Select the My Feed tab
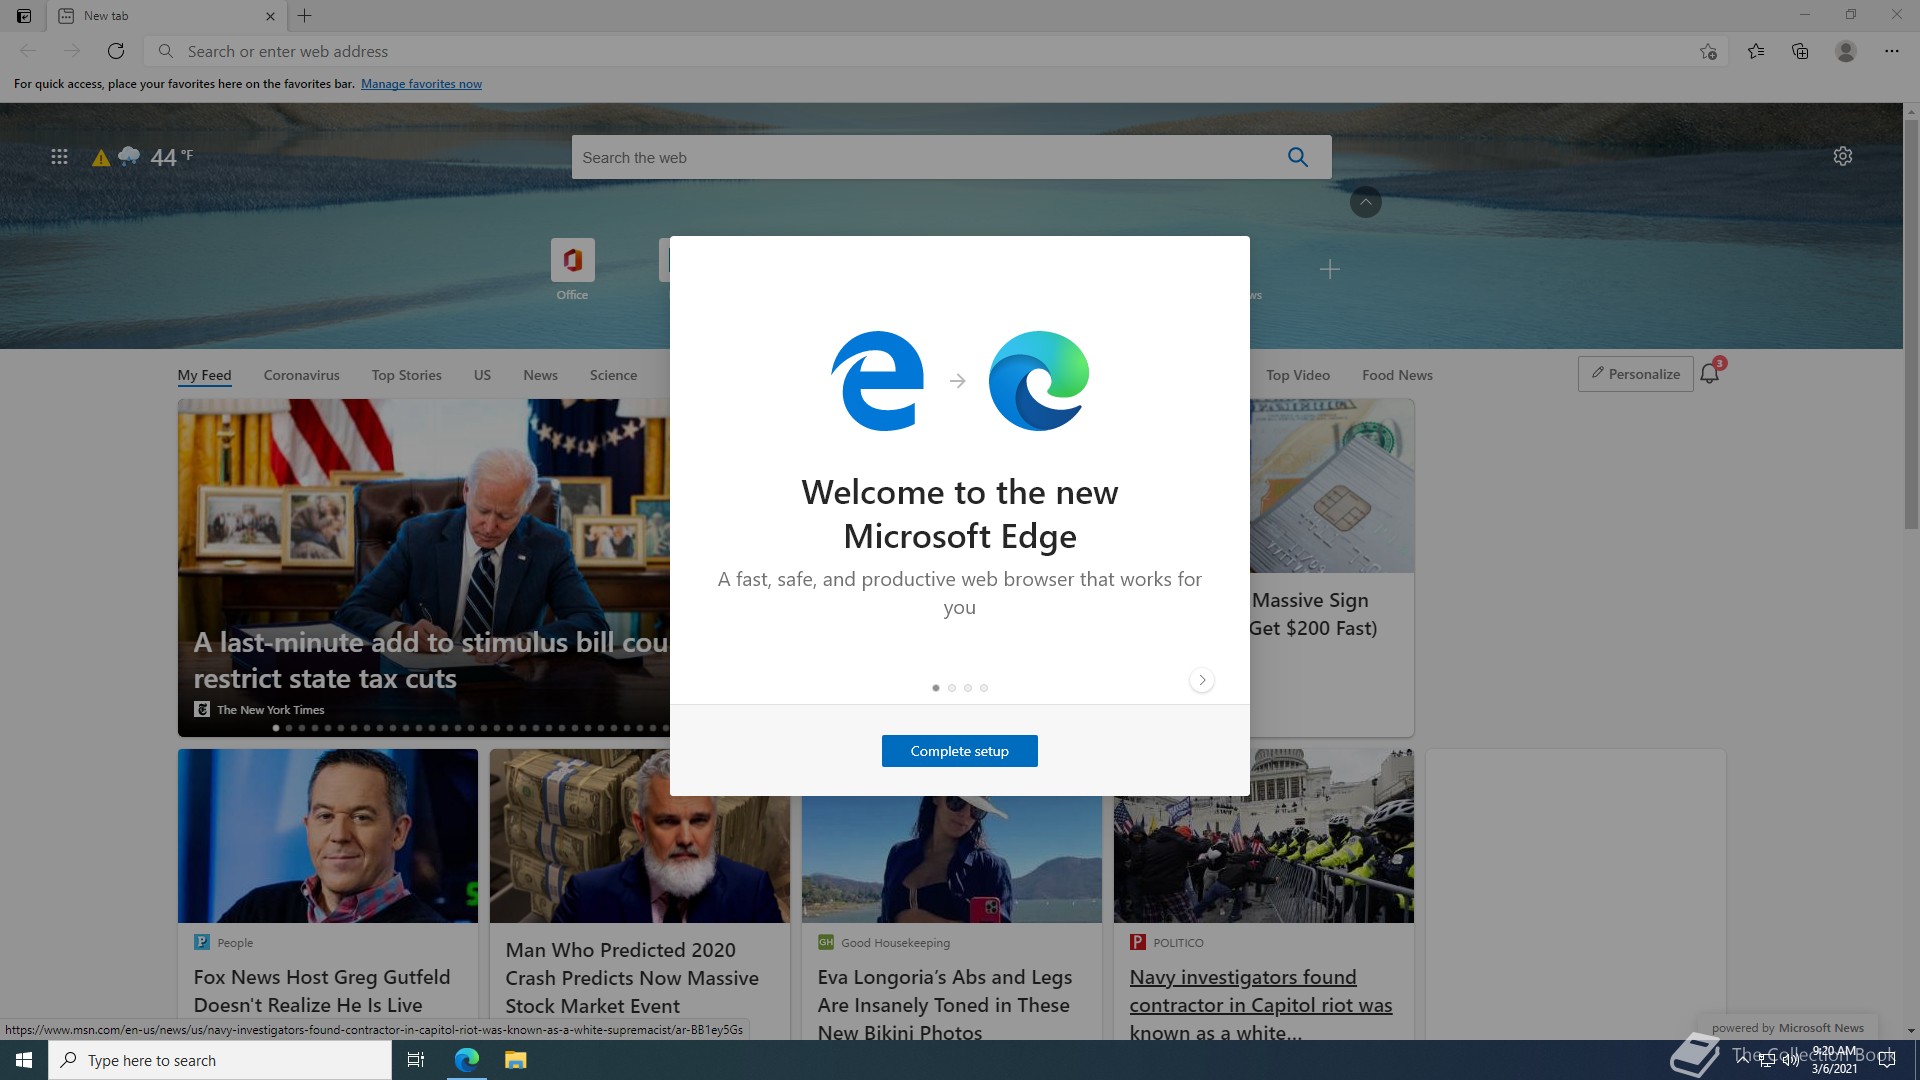The width and height of the screenshot is (1920, 1080). coord(204,375)
